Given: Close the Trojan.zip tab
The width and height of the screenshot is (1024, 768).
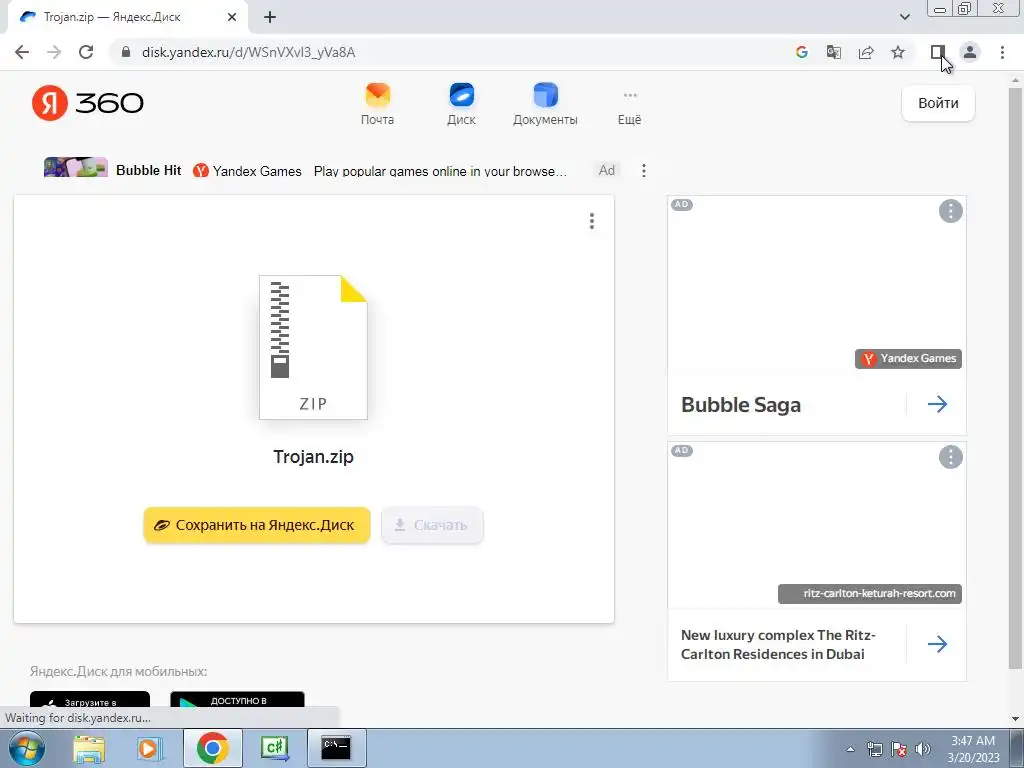Looking at the screenshot, I should pos(232,17).
